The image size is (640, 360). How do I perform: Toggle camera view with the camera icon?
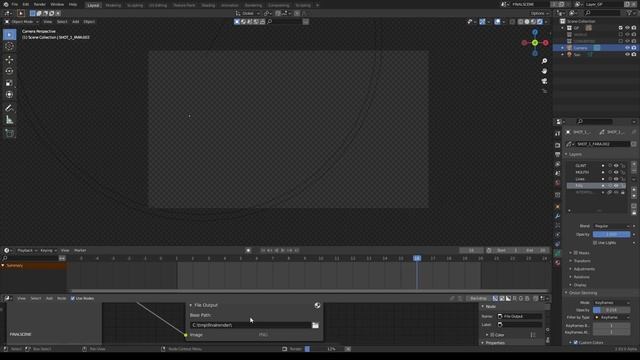click(544, 81)
